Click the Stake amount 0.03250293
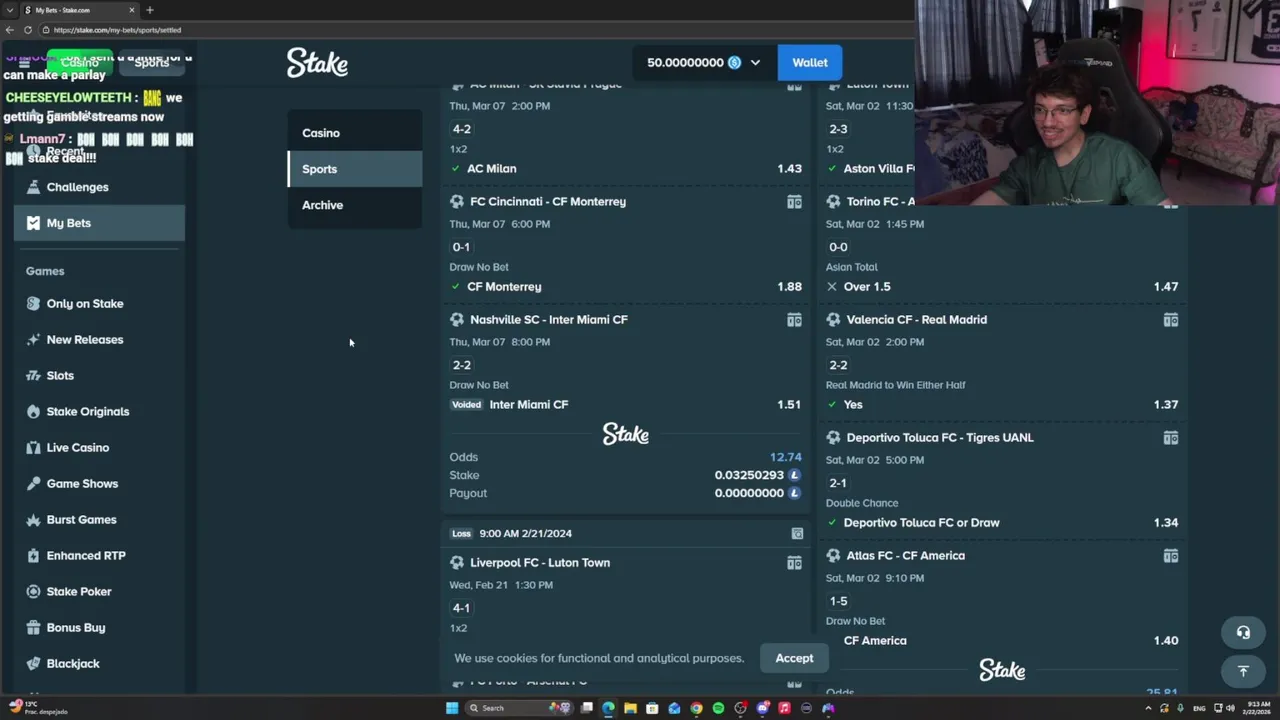This screenshot has height=720, width=1280. pos(750,475)
